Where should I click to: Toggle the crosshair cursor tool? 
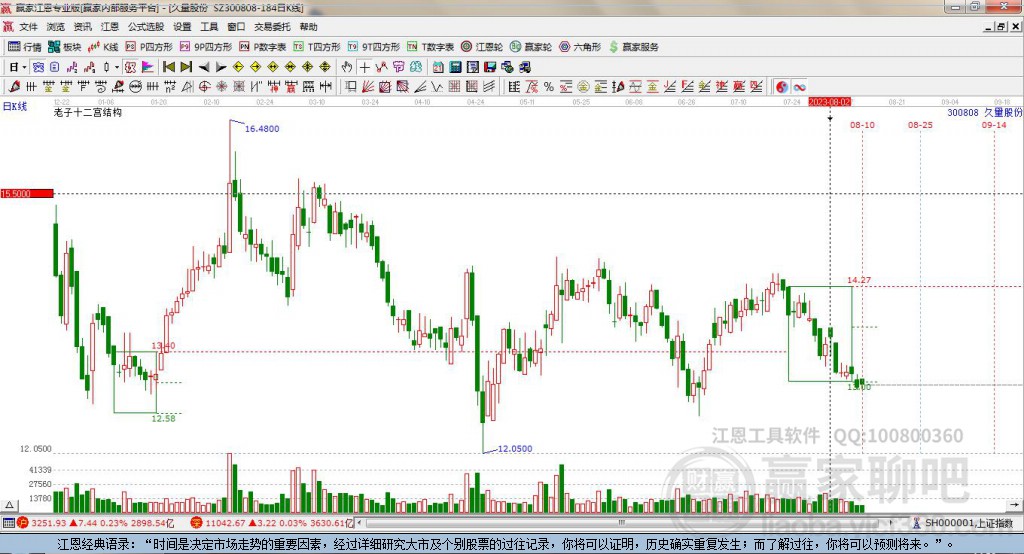(364, 67)
